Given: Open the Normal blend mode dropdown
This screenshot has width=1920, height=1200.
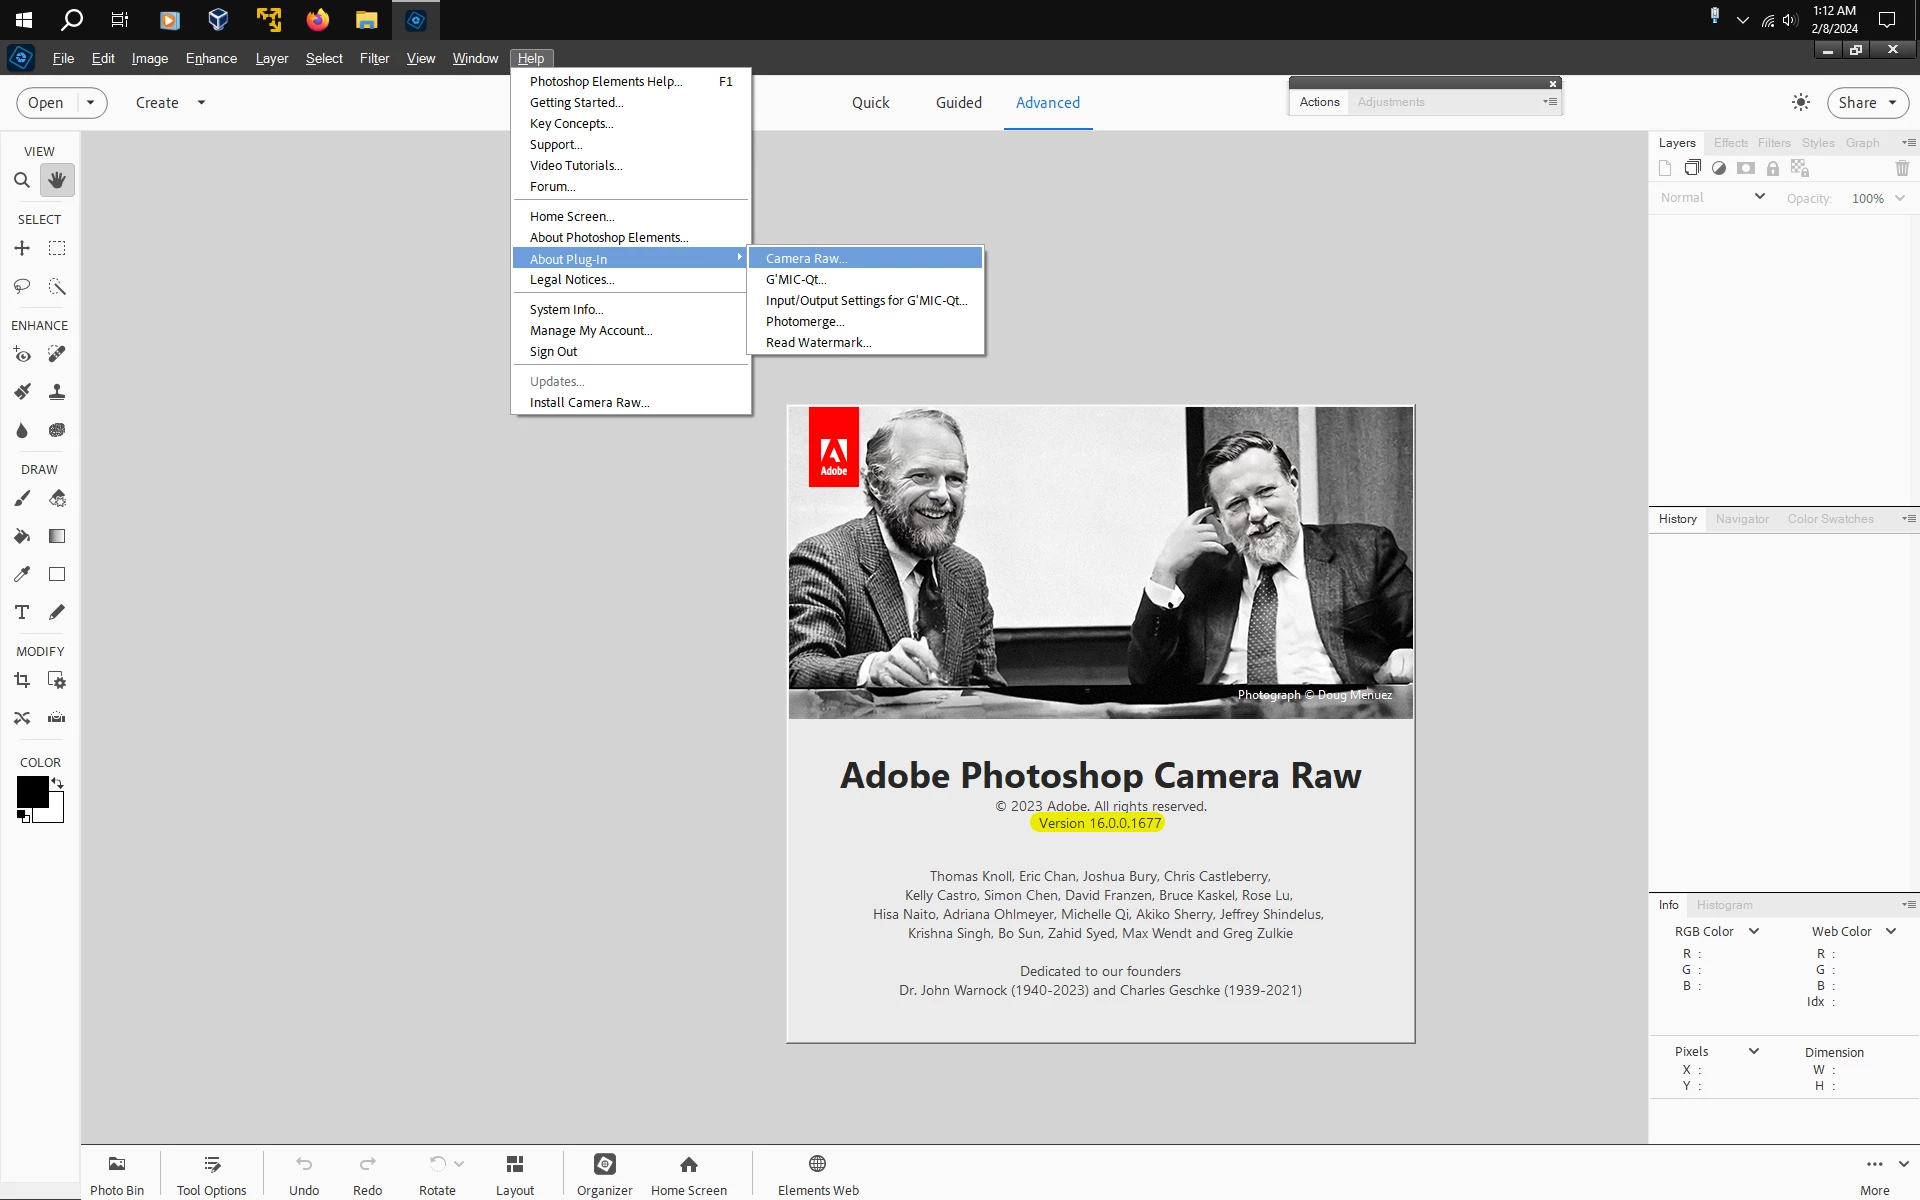Looking at the screenshot, I should click(x=1711, y=198).
